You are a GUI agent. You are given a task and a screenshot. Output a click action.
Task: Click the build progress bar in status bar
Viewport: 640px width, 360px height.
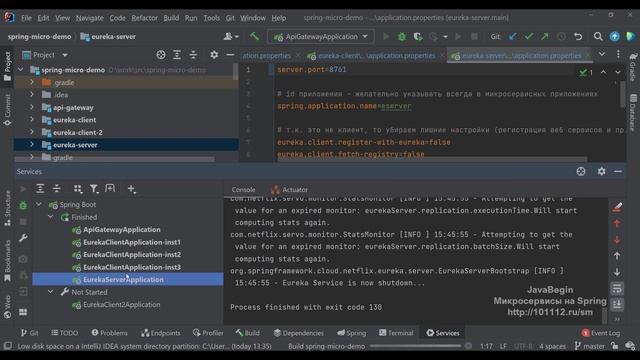(x=416, y=346)
